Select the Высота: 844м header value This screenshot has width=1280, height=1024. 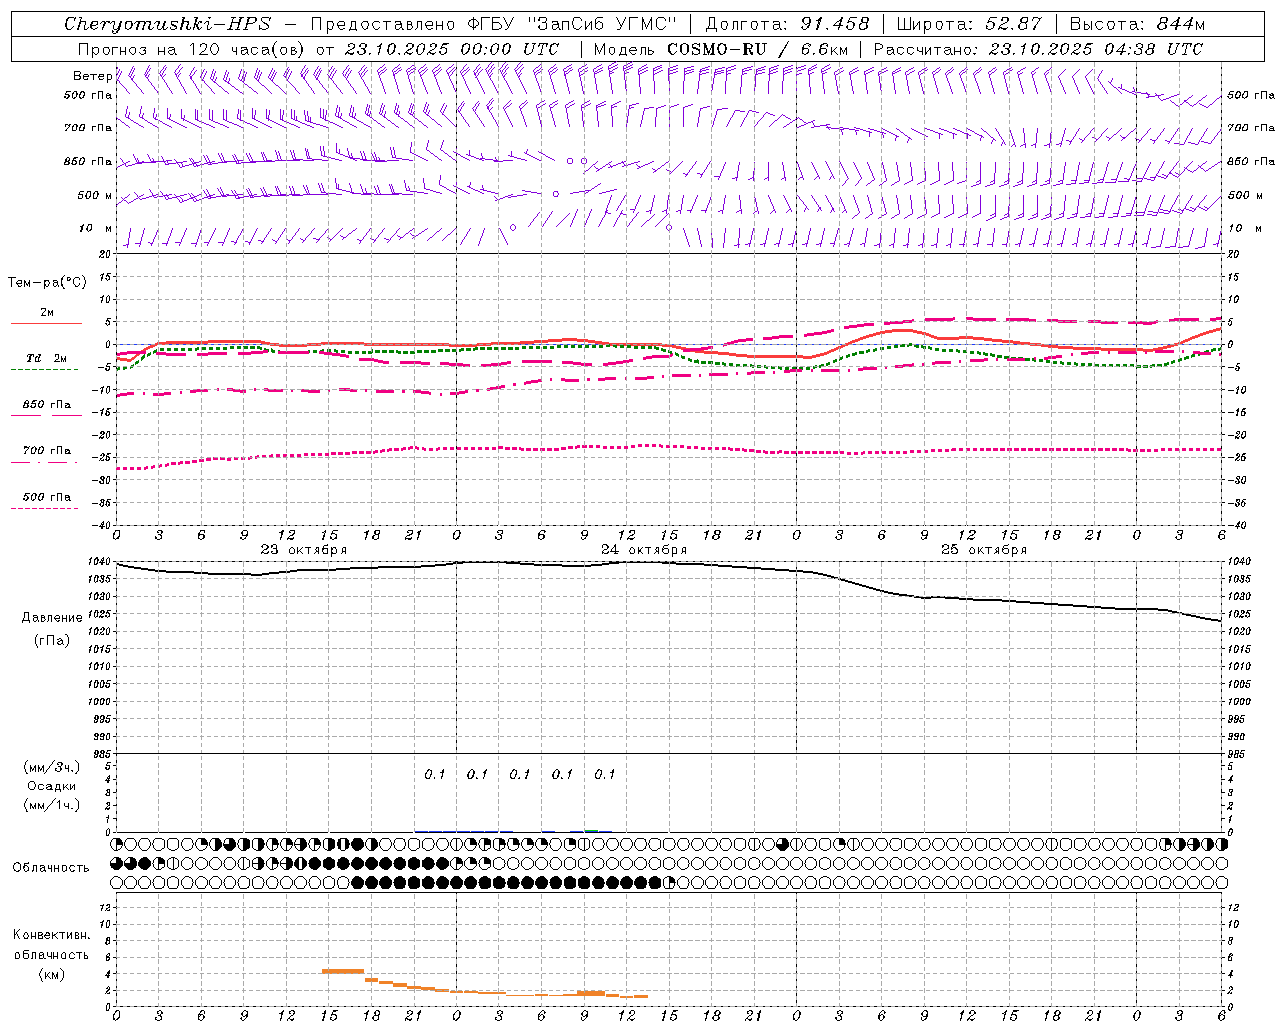[1137, 24]
